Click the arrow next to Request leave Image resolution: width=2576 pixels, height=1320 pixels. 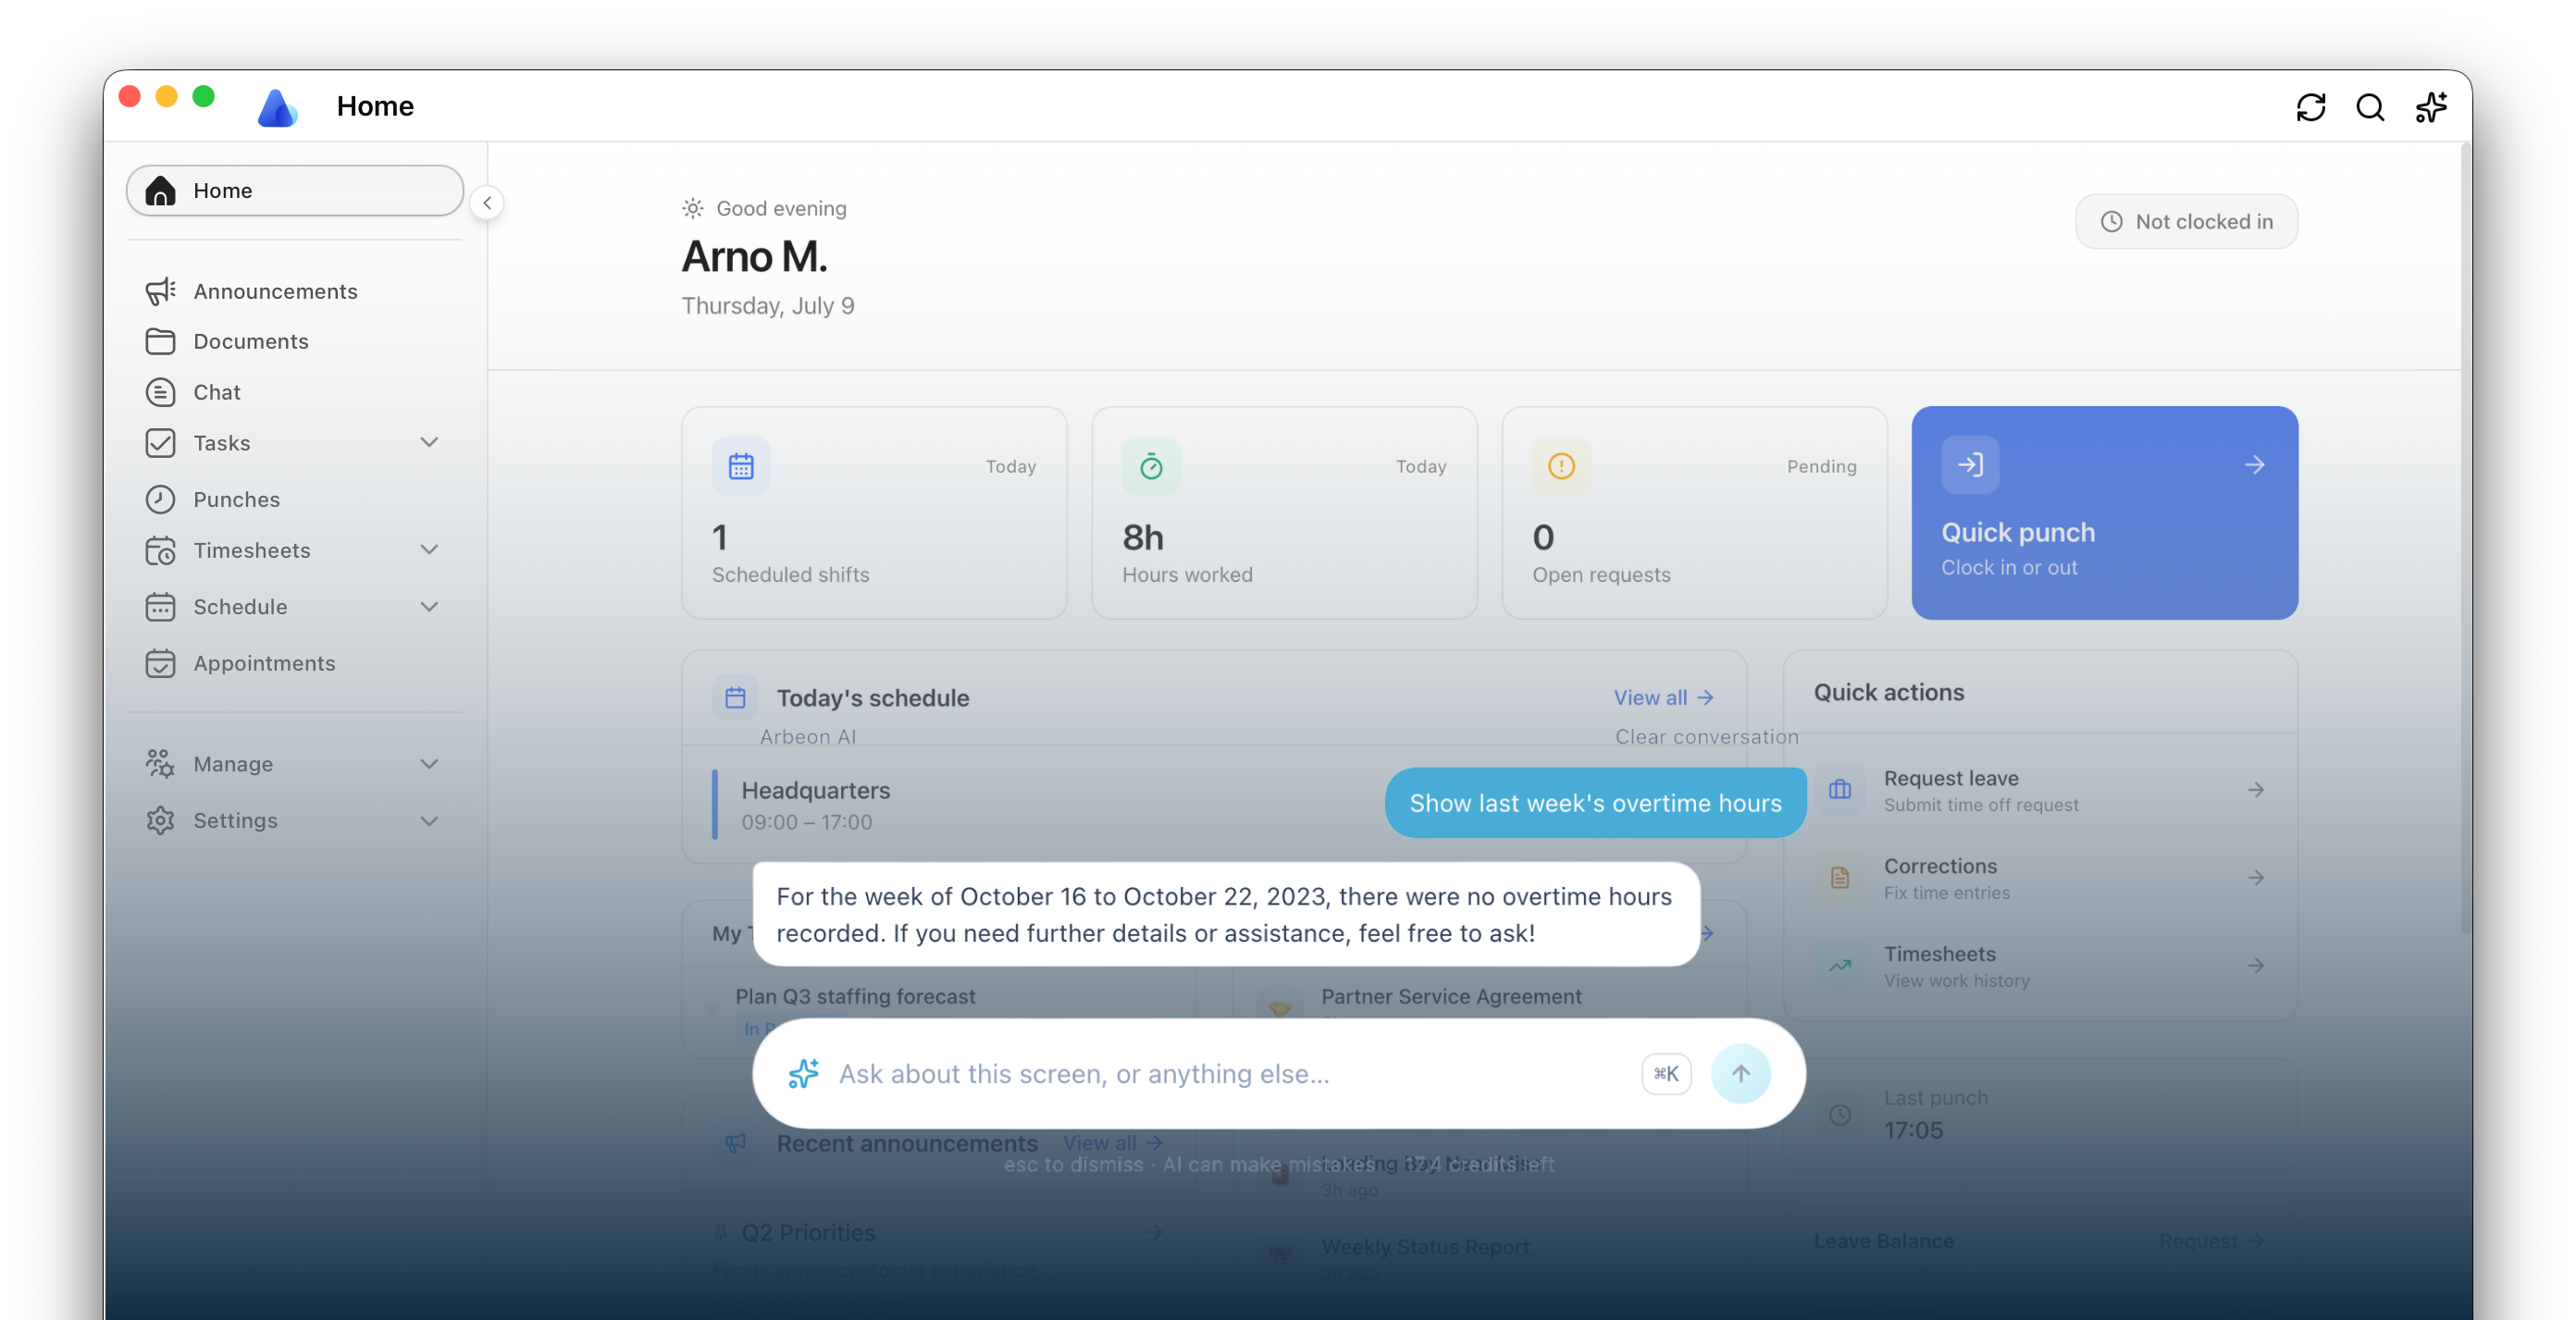tap(2255, 790)
